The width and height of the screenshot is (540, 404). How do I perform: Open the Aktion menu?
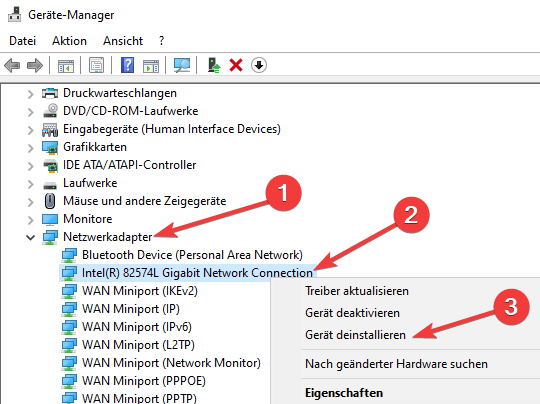[69, 41]
